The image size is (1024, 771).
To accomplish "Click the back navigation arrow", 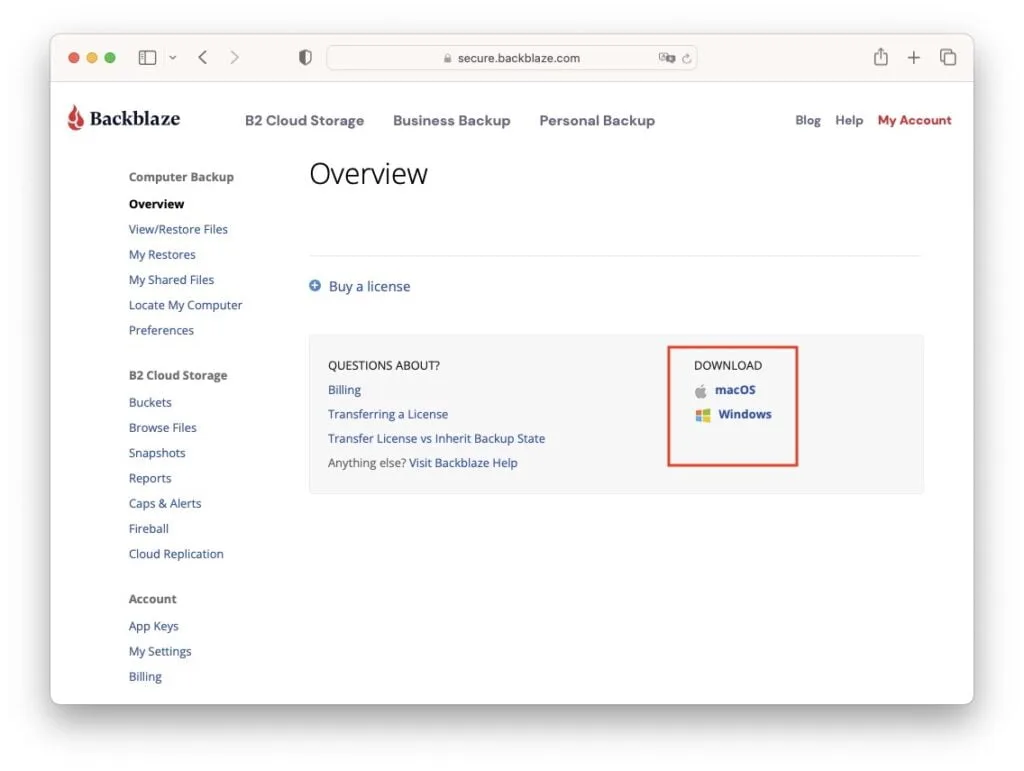I will (202, 57).
